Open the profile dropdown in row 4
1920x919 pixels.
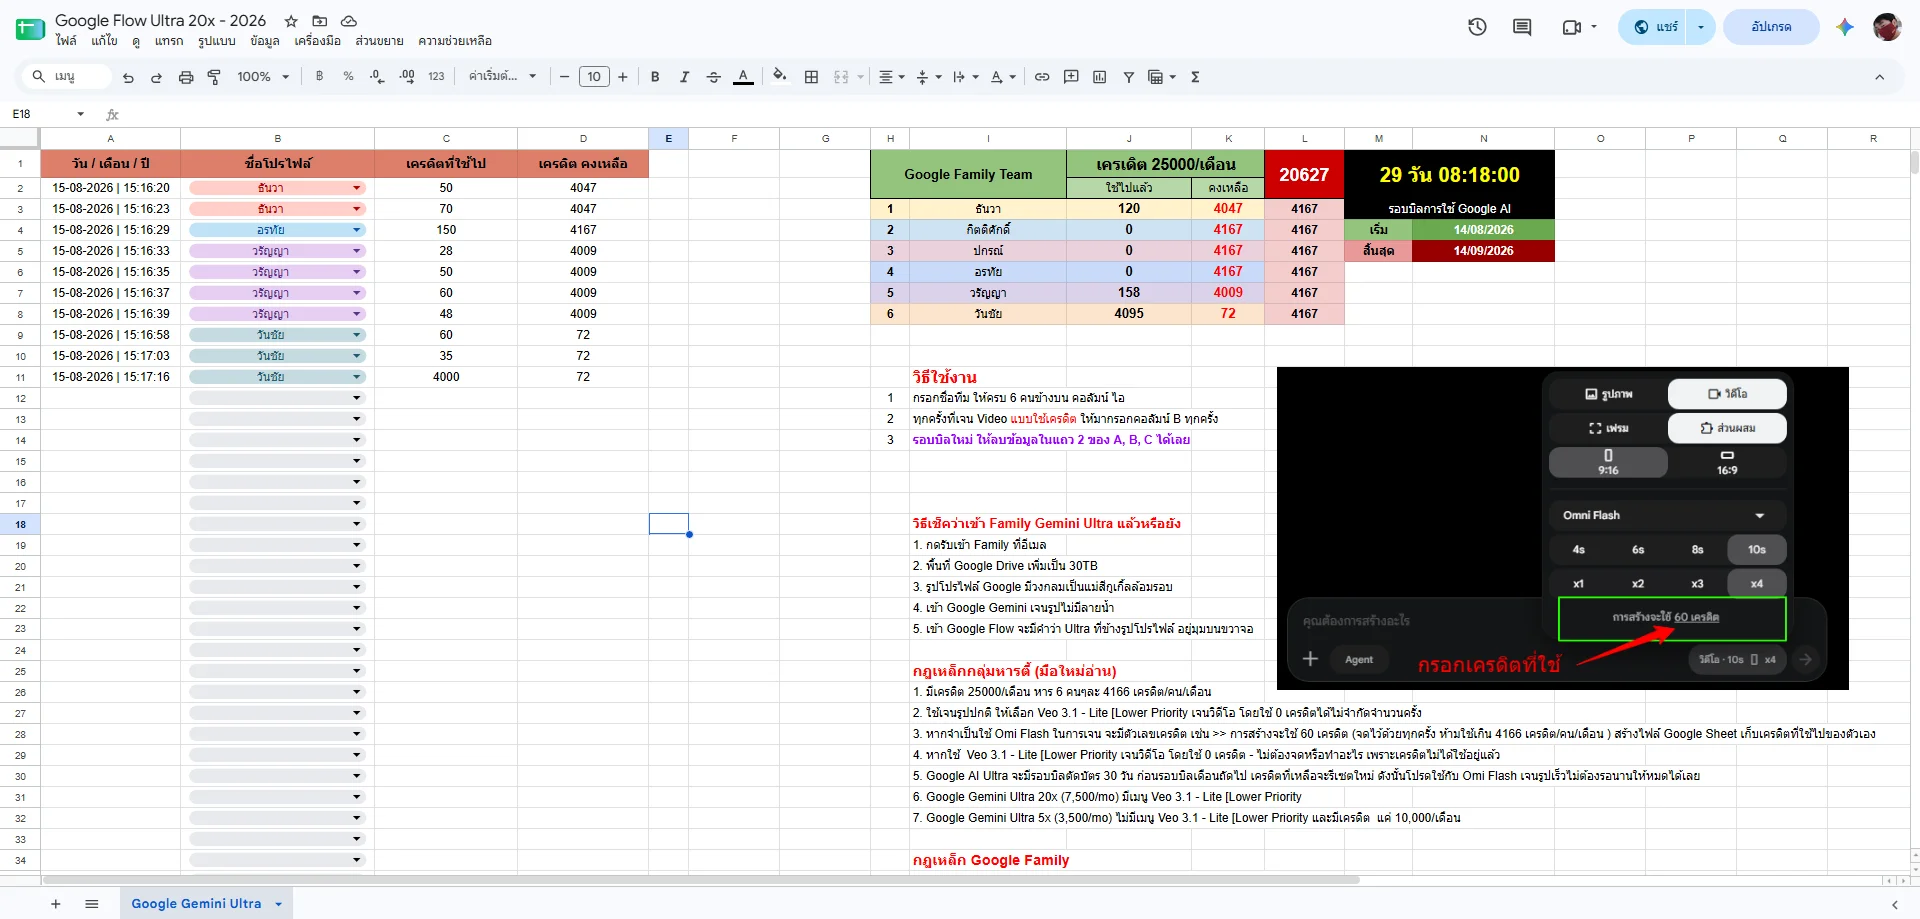(357, 230)
